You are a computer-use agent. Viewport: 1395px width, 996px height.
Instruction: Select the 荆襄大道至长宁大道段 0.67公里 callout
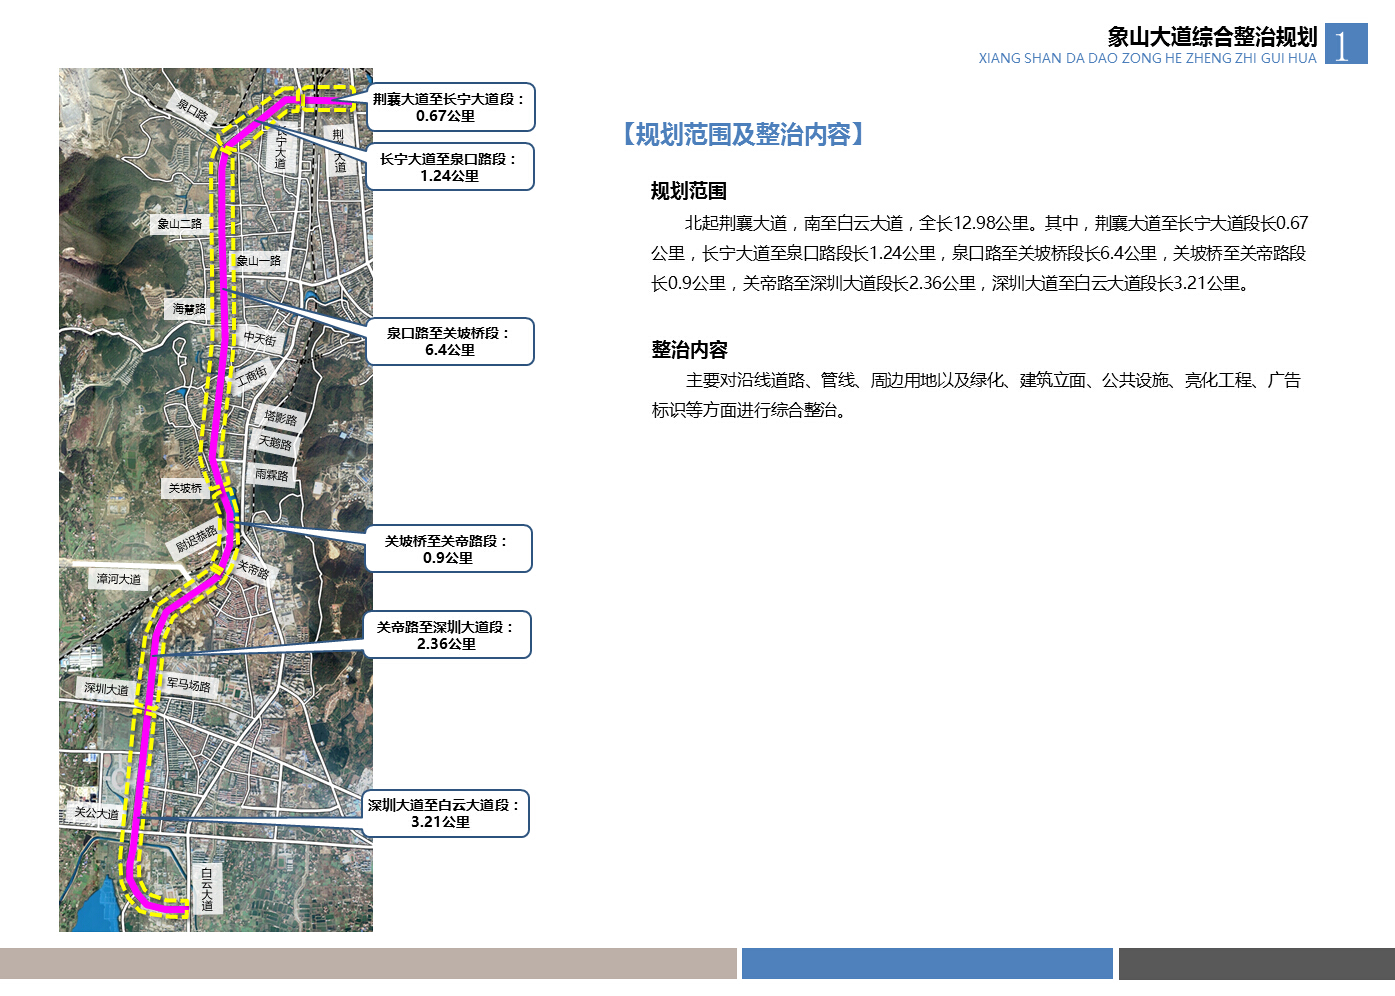point(450,107)
